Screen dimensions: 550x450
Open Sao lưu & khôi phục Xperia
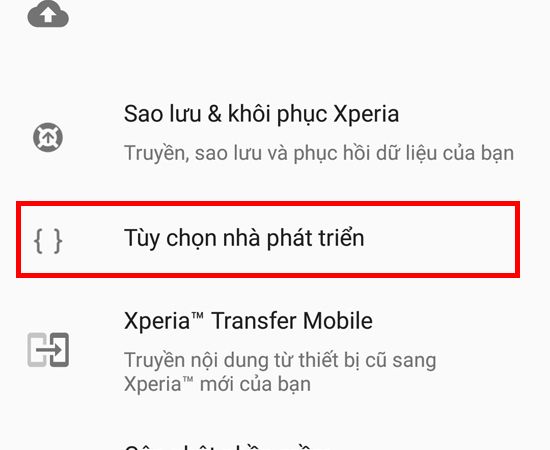pos(275,134)
